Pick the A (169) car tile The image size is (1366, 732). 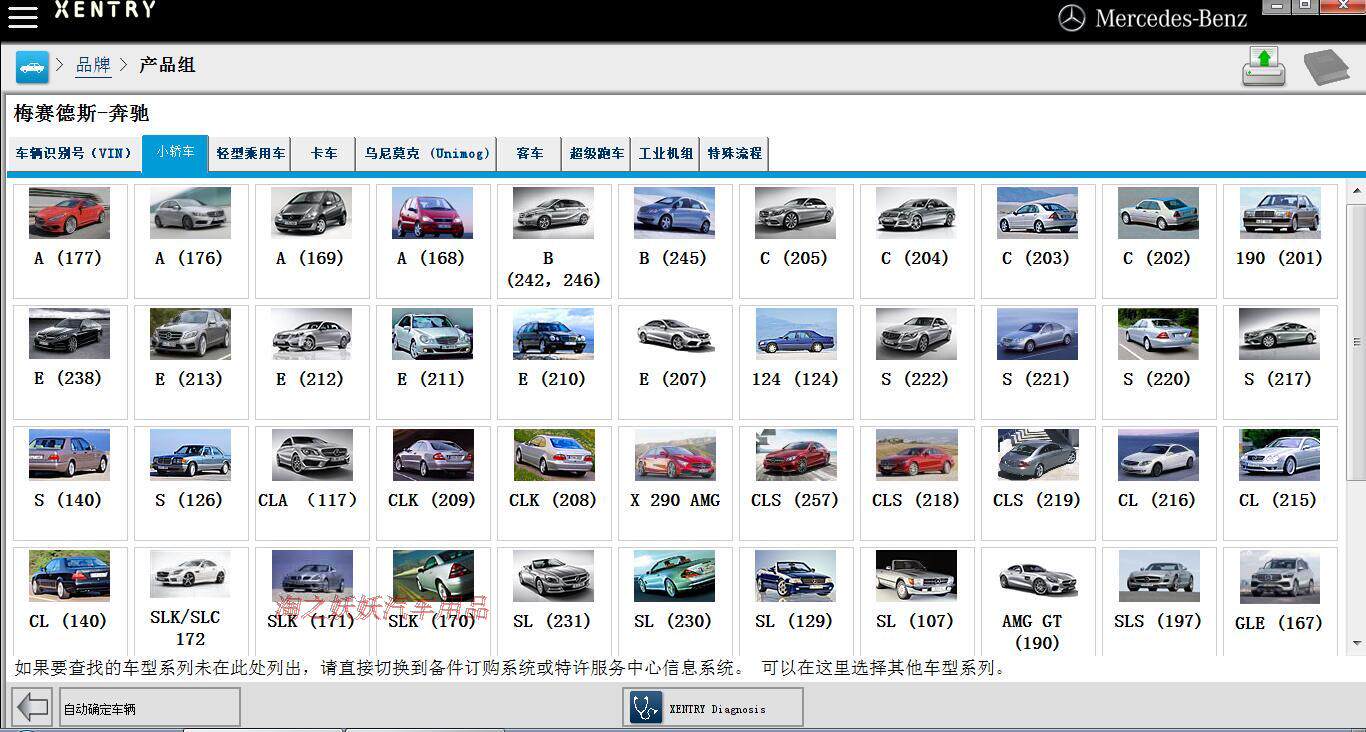tap(312, 241)
